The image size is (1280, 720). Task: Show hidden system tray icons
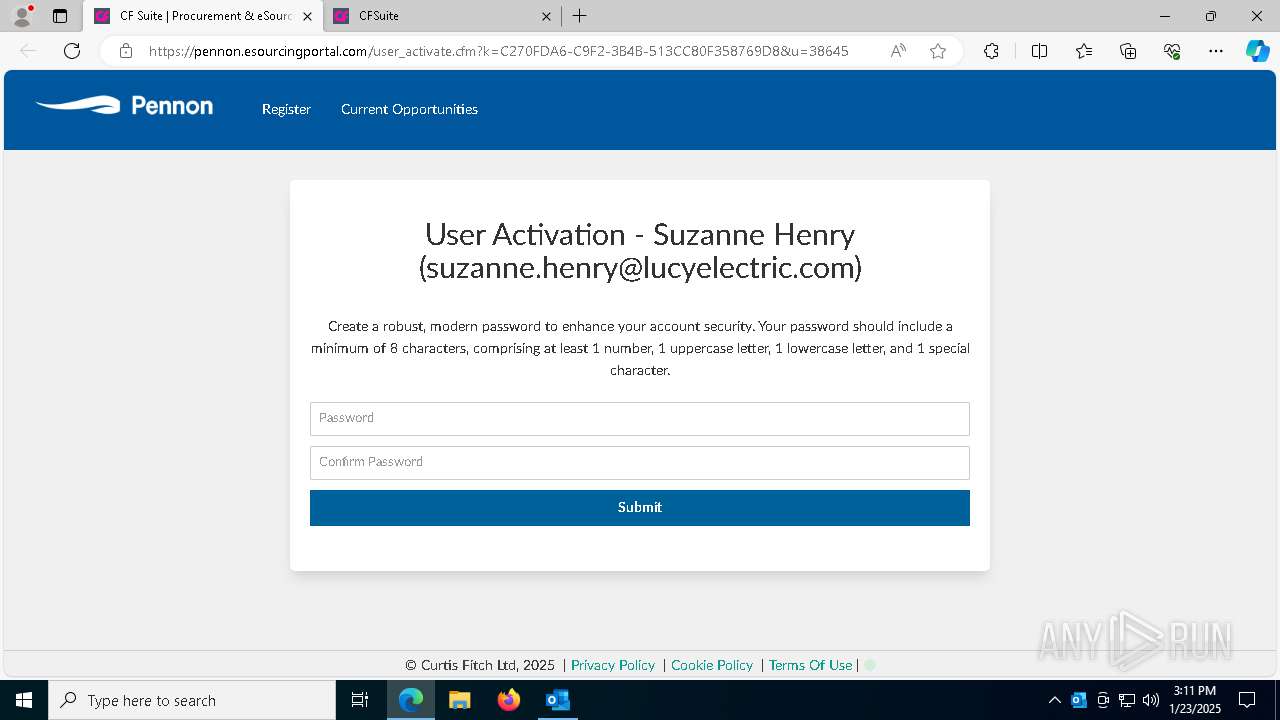tap(1054, 700)
